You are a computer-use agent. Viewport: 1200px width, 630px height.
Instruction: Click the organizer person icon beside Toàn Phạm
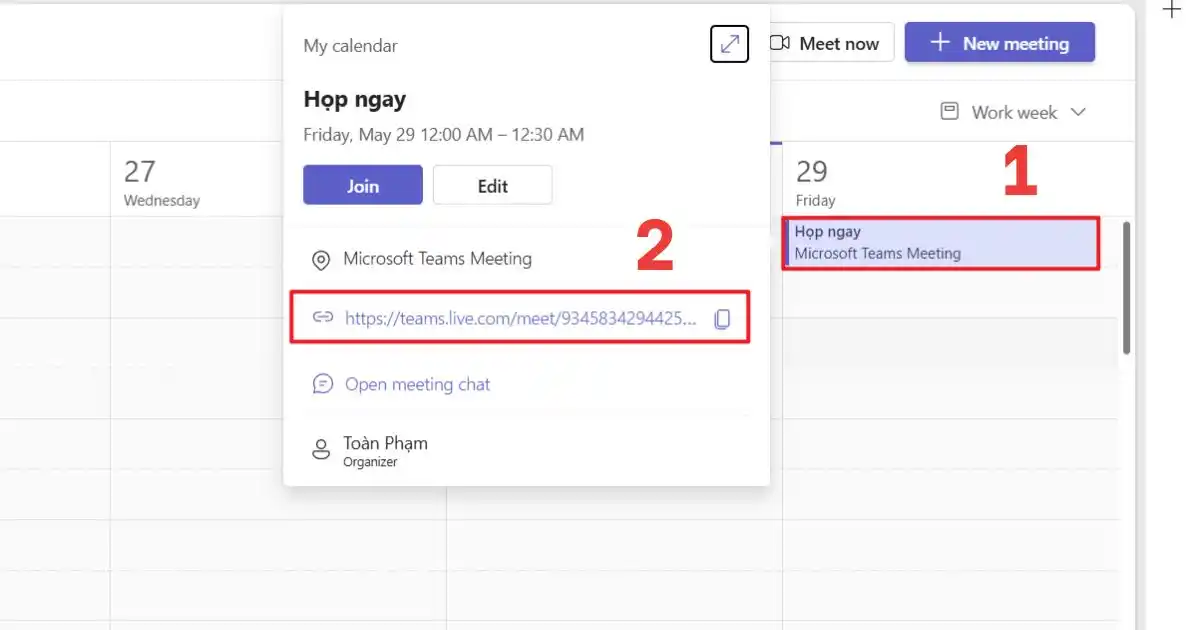(x=321, y=449)
